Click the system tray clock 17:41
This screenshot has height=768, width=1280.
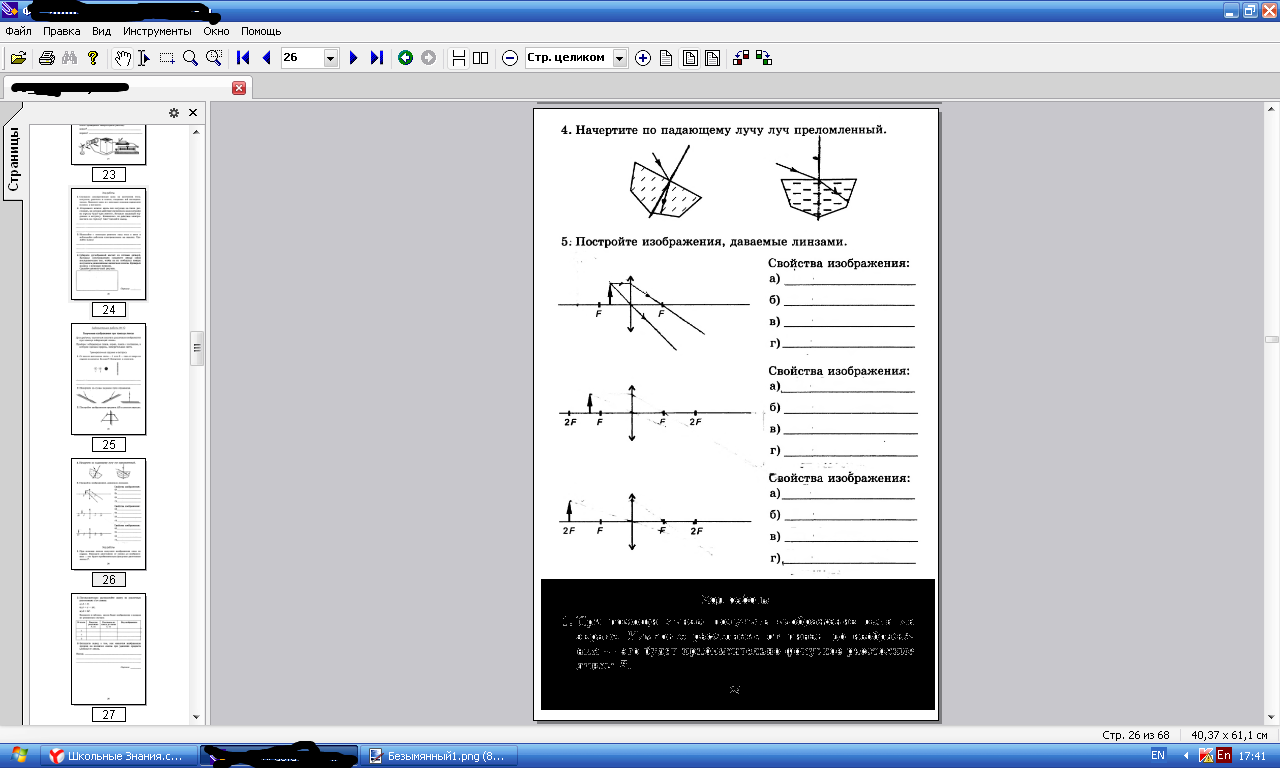coord(1252,756)
